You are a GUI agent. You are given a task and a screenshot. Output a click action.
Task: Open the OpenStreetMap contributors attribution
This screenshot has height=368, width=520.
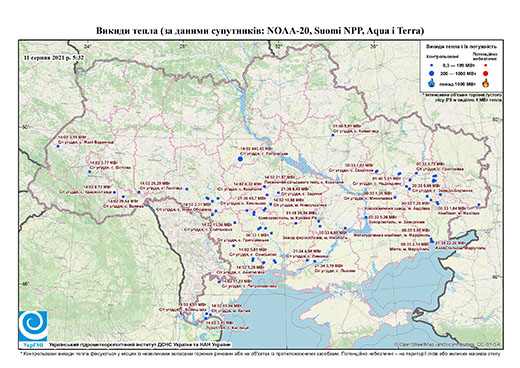pyautogui.click(x=447, y=344)
